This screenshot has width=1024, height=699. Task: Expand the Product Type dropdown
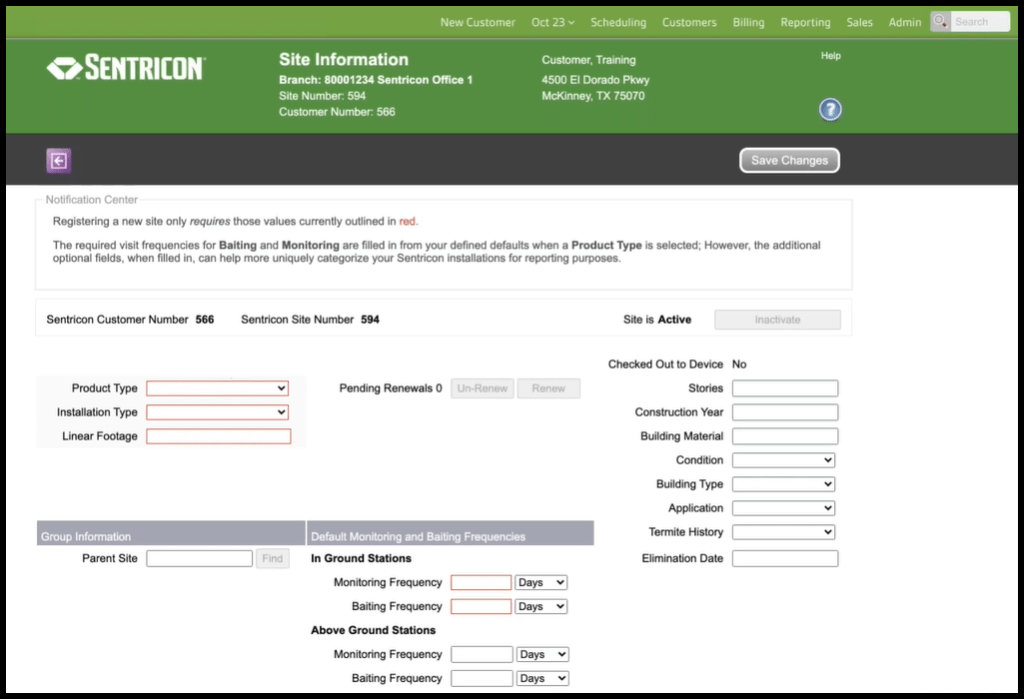click(217, 388)
